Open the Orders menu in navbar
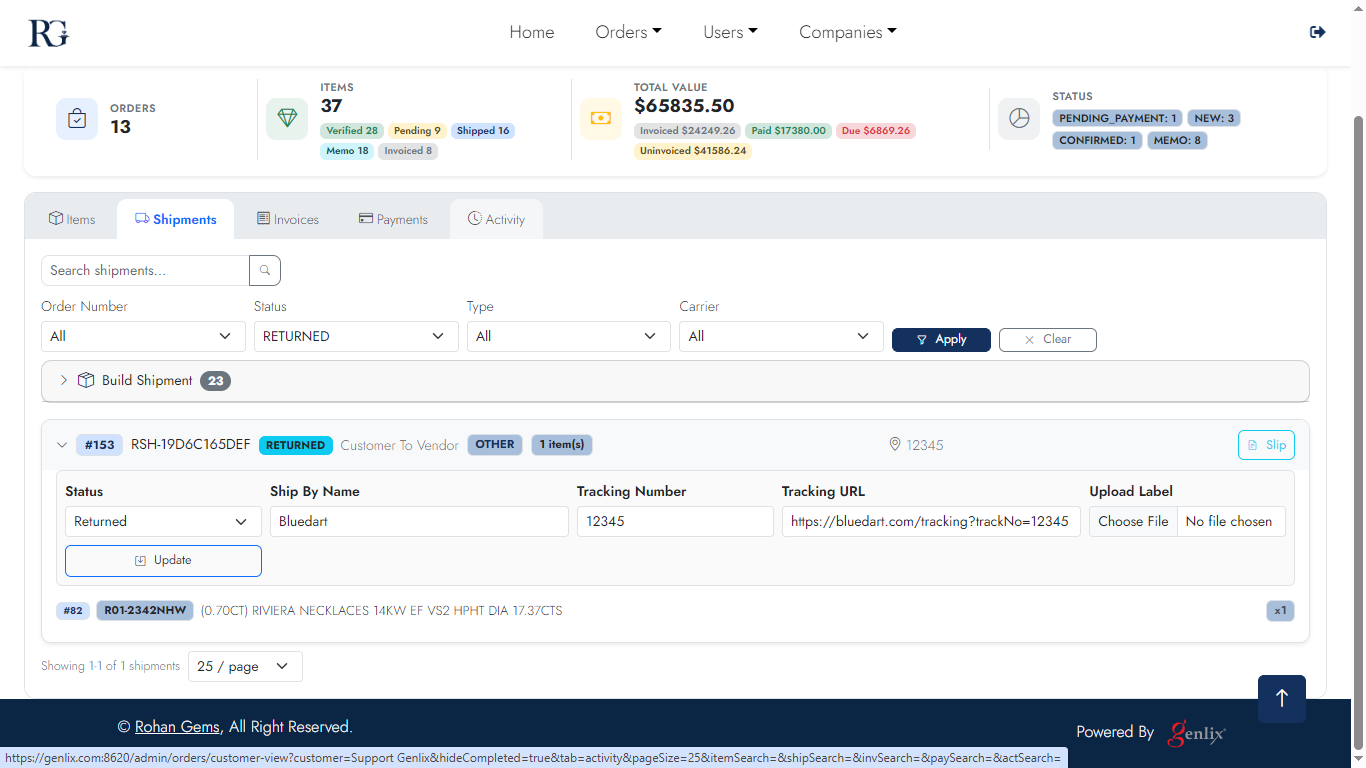This screenshot has height=768, width=1366. click(628, 32)
